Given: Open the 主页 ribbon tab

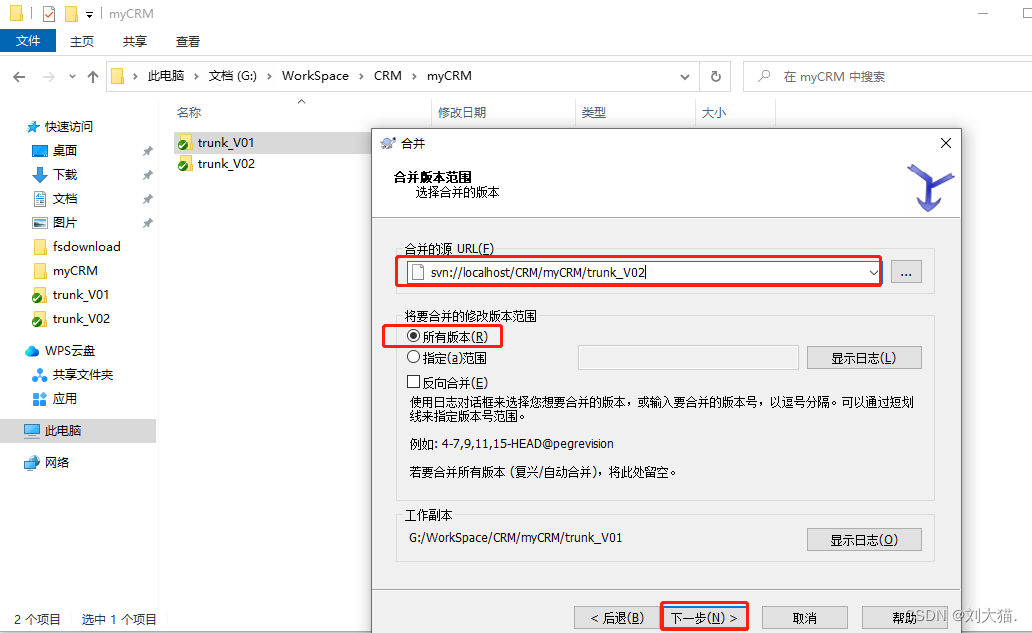Looking at the screenshot, I should click(x=82, y=41).
